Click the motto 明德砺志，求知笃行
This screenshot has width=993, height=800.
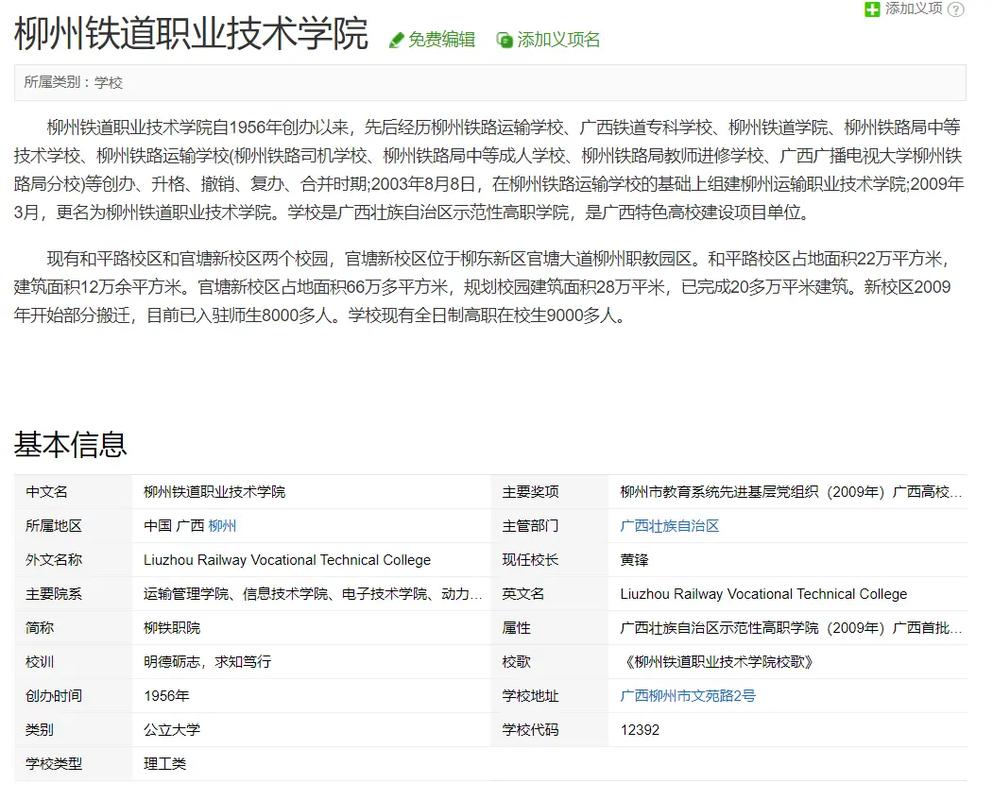207,662
